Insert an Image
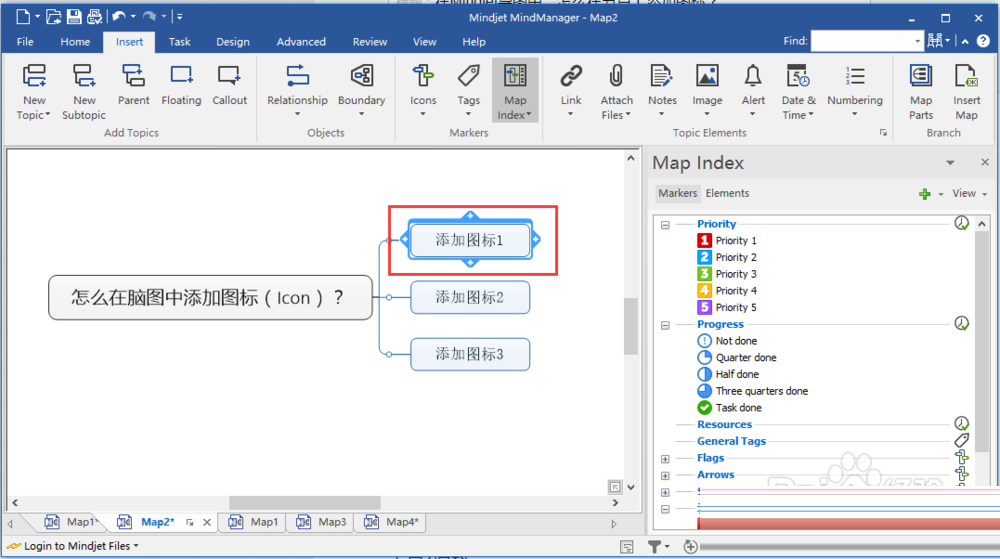This screenshot has height=559, width=1000. coord(707,90)
